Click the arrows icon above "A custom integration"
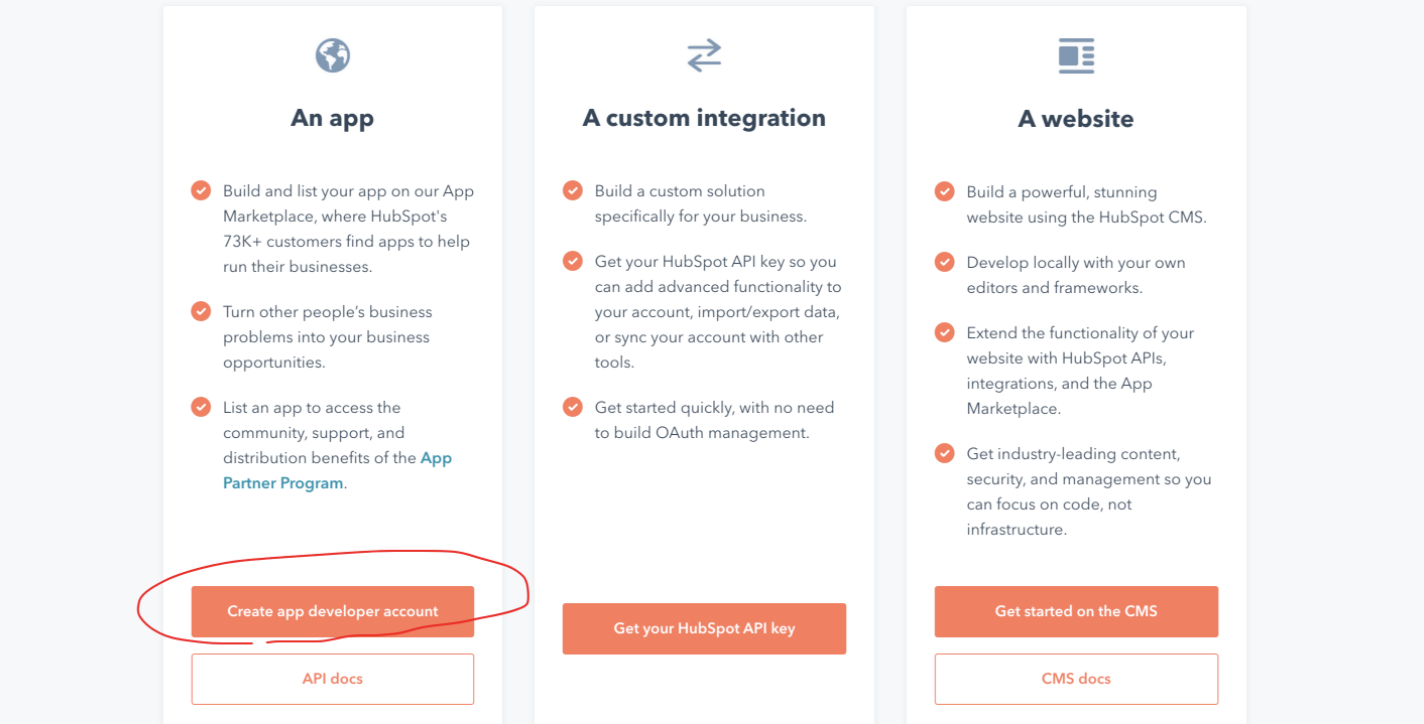The height and width of the screenshot is (724, 1424). click(704, 56)
